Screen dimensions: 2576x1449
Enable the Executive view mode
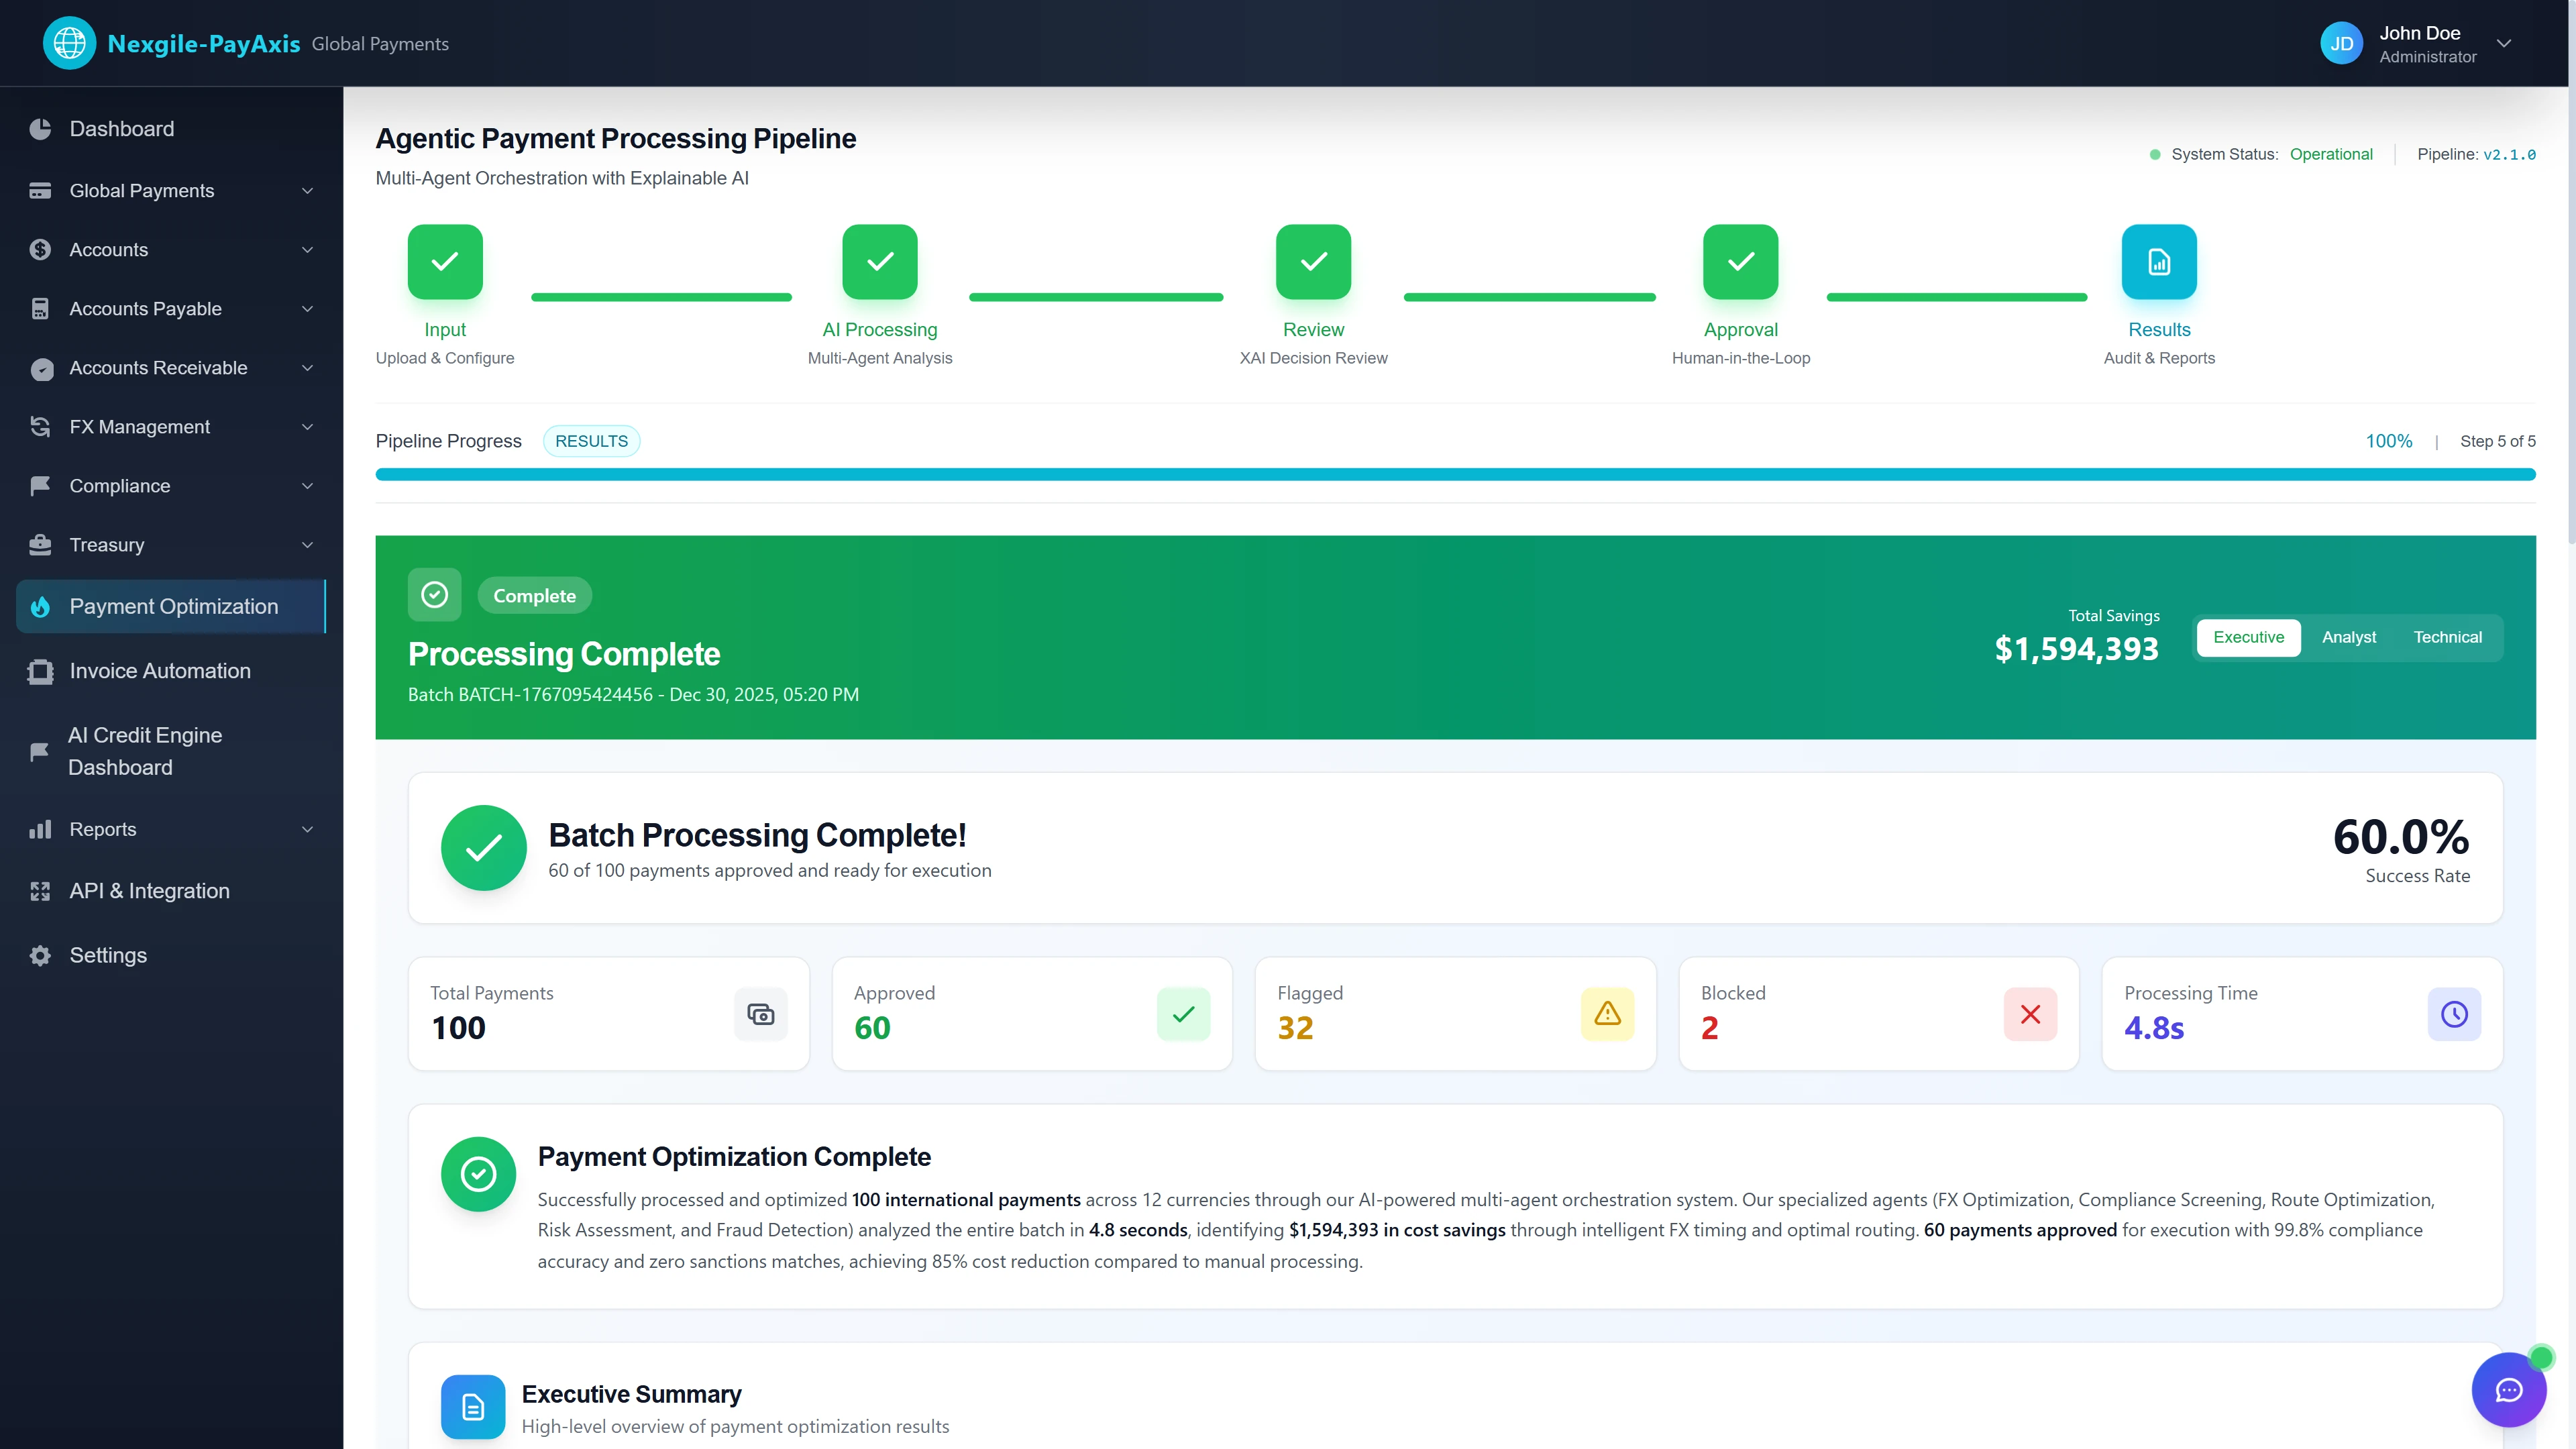coord(2248,637)
